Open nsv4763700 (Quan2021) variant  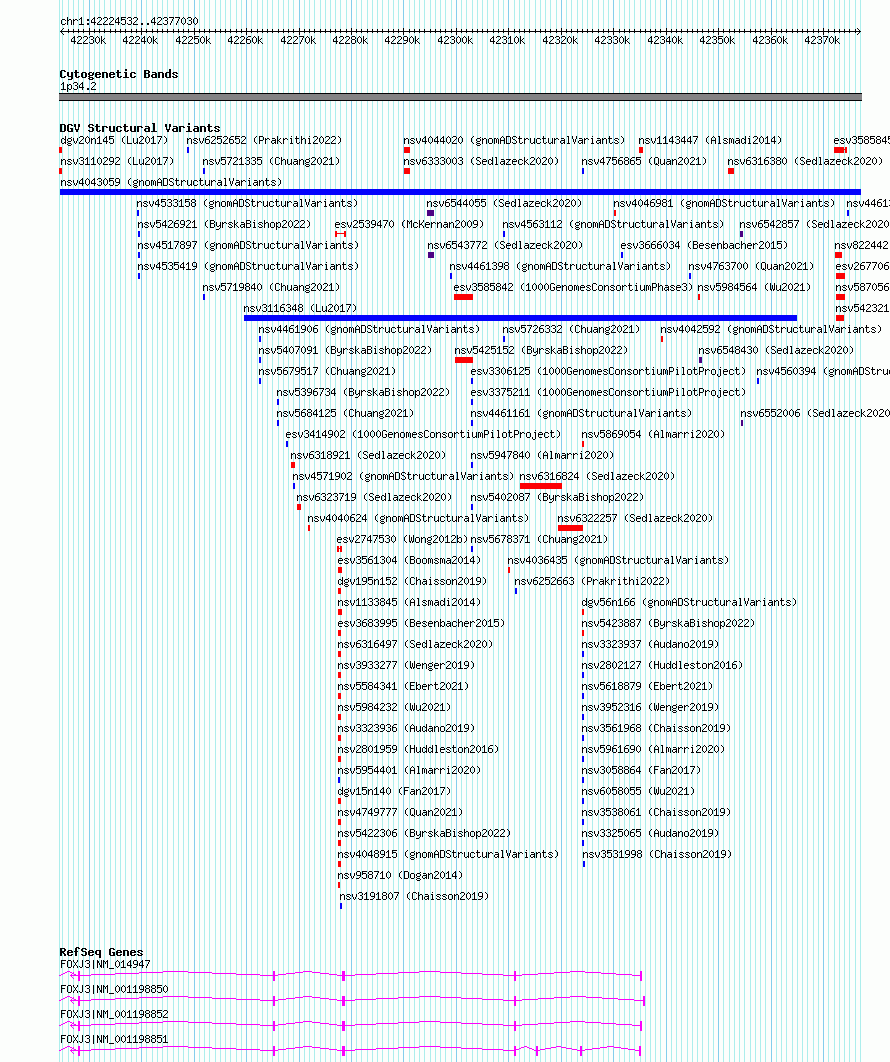pos(751,266)
